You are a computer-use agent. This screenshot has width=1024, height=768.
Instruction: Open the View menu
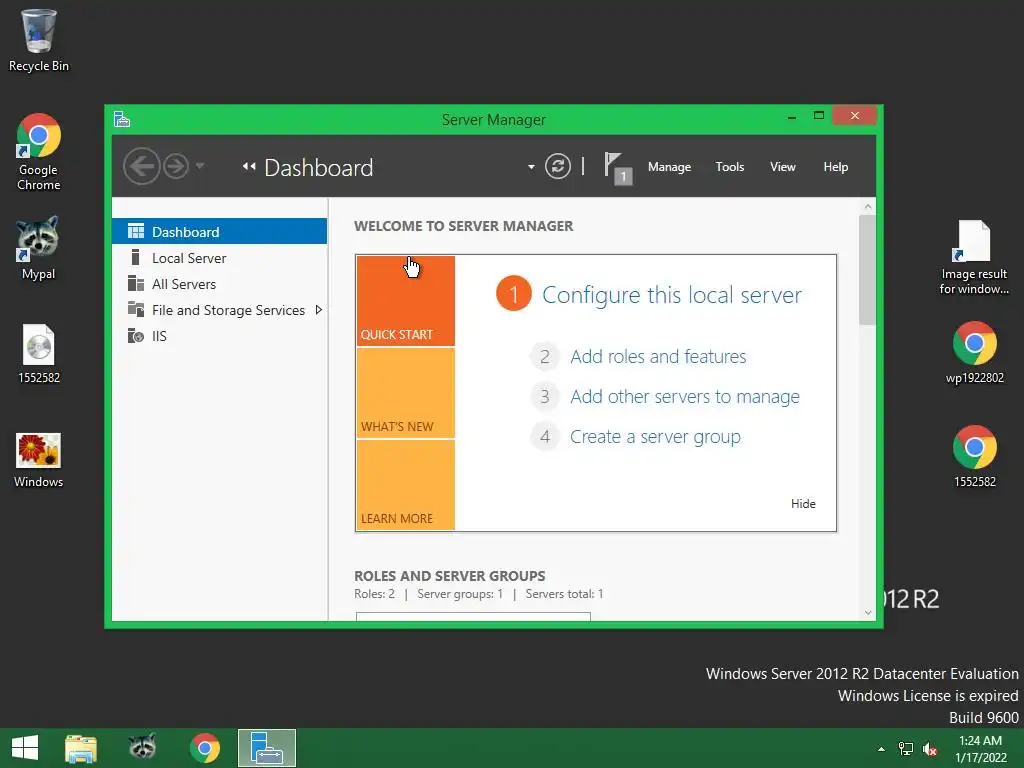click(782, 167)
